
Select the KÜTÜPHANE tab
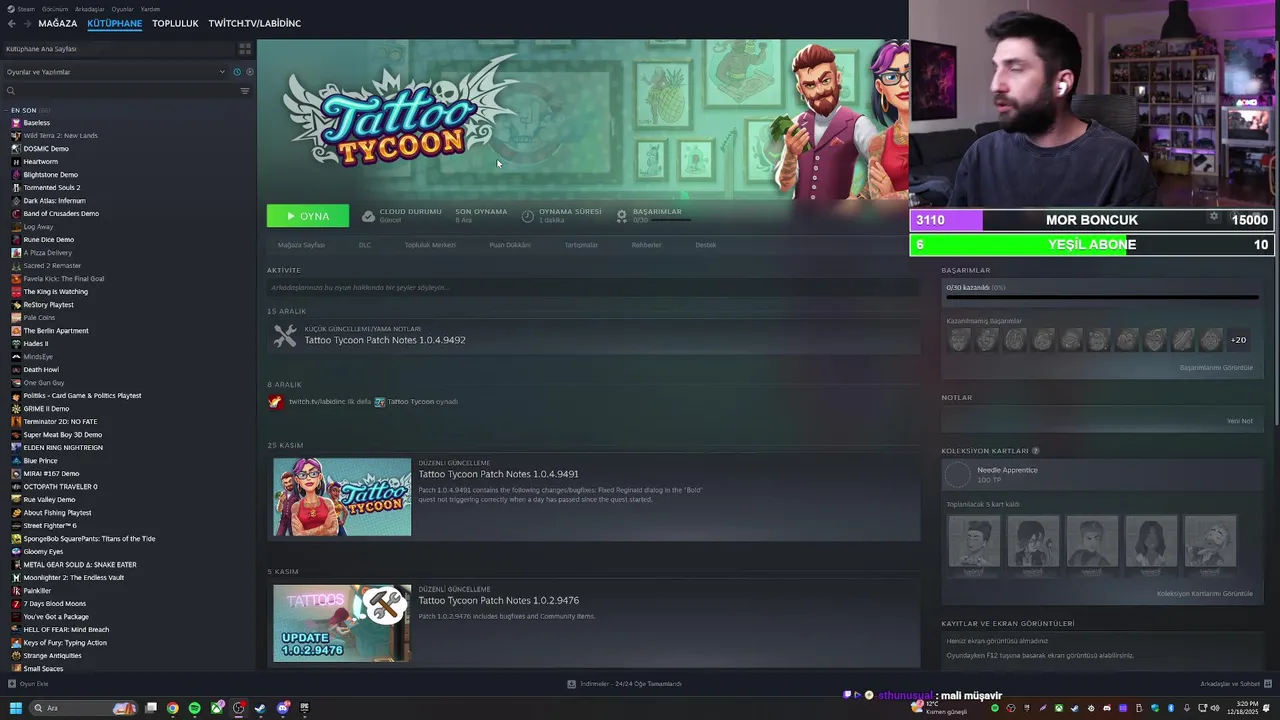click(115, 23)
